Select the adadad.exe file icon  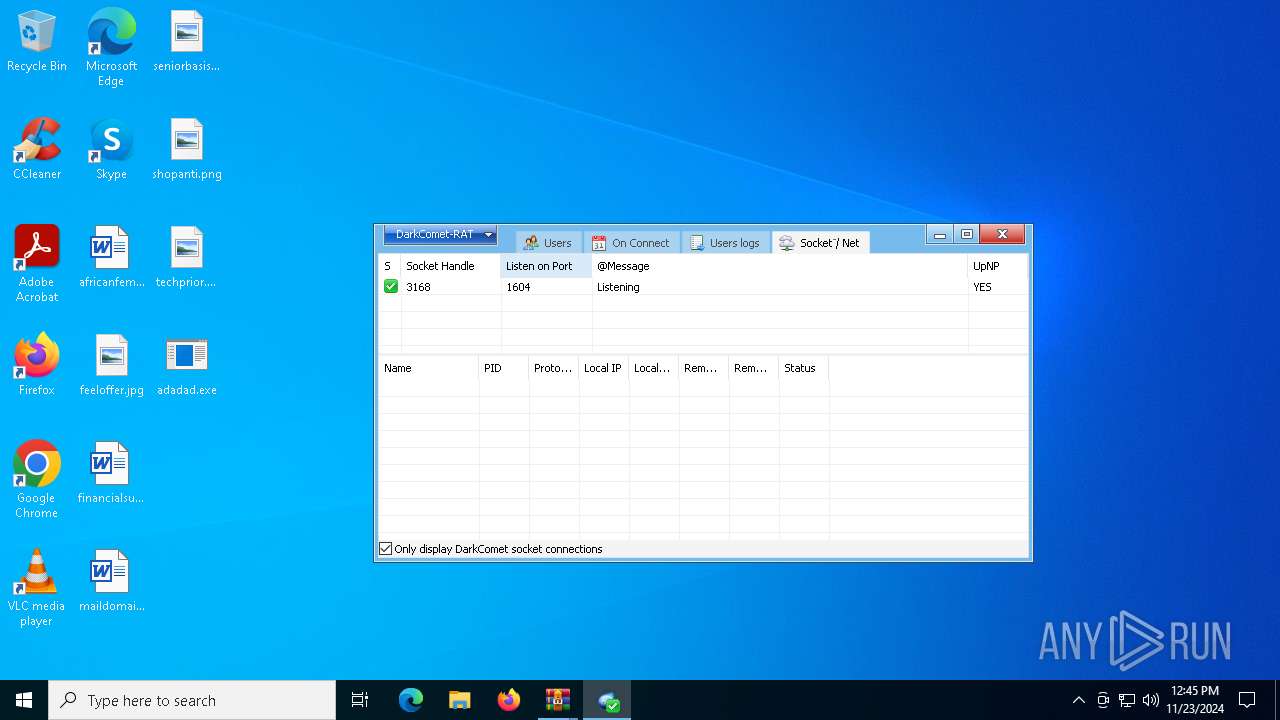(x=187, y=366)
